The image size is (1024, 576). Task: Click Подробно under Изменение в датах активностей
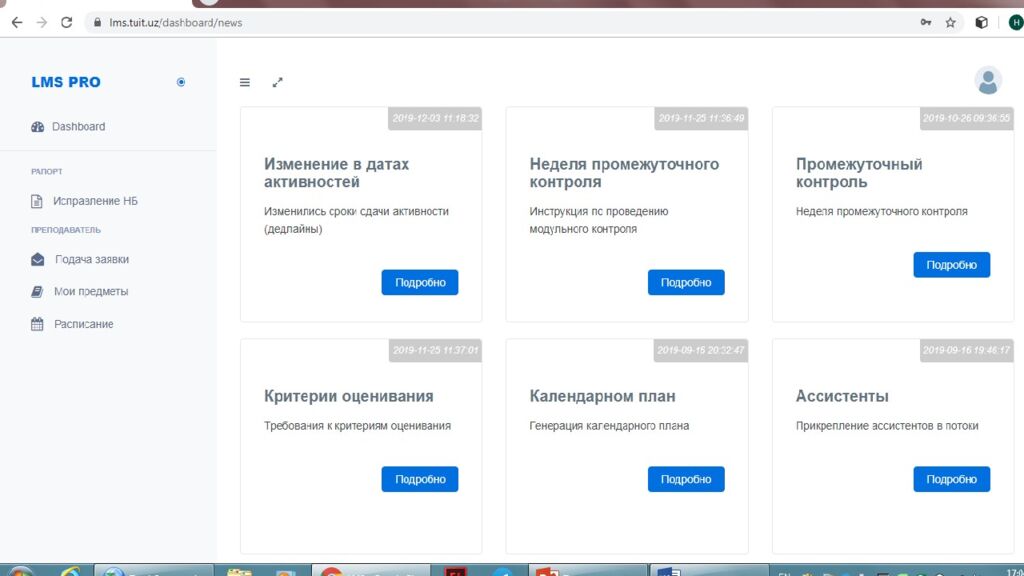click(420, 283)
